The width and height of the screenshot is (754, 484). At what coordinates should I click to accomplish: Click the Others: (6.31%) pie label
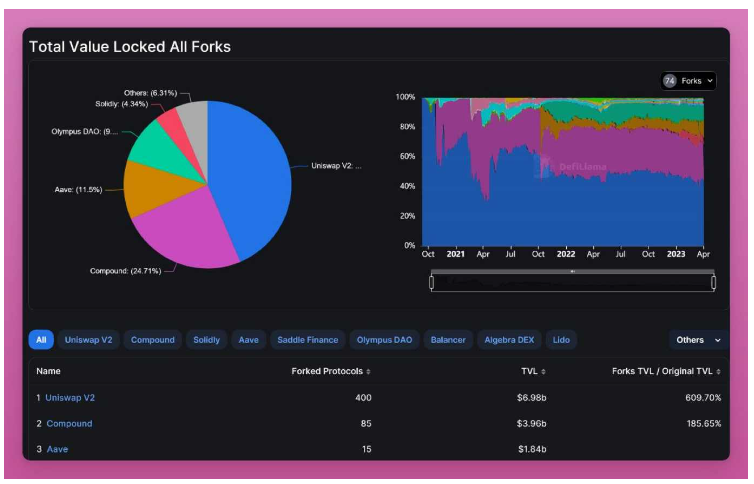(x=151, y=93)
